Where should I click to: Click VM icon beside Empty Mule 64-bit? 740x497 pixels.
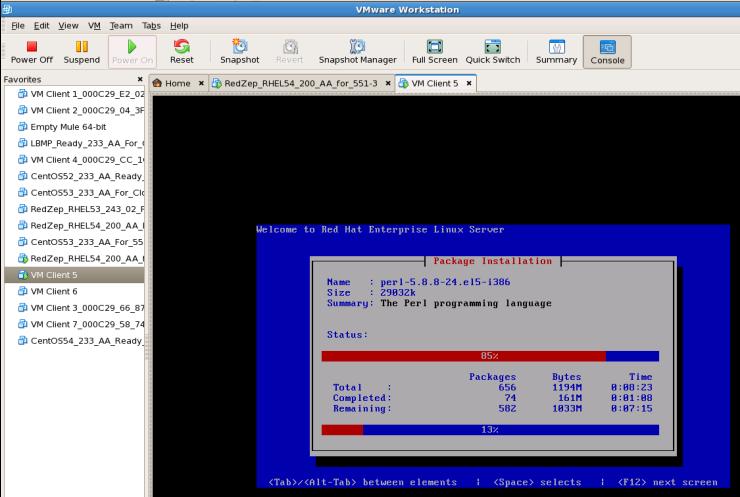click(x=22, y=126)
